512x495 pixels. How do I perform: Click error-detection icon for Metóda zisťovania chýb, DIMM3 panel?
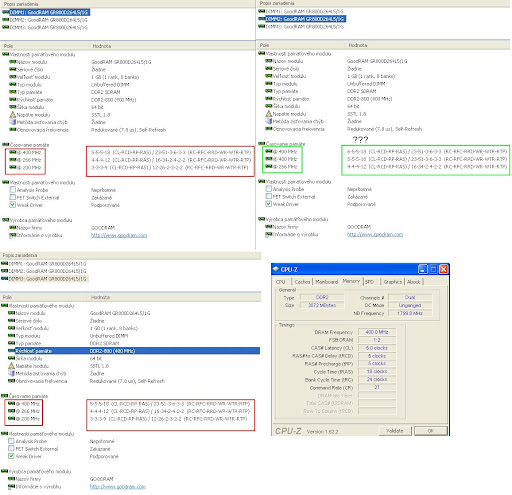(x=11, y=373)
